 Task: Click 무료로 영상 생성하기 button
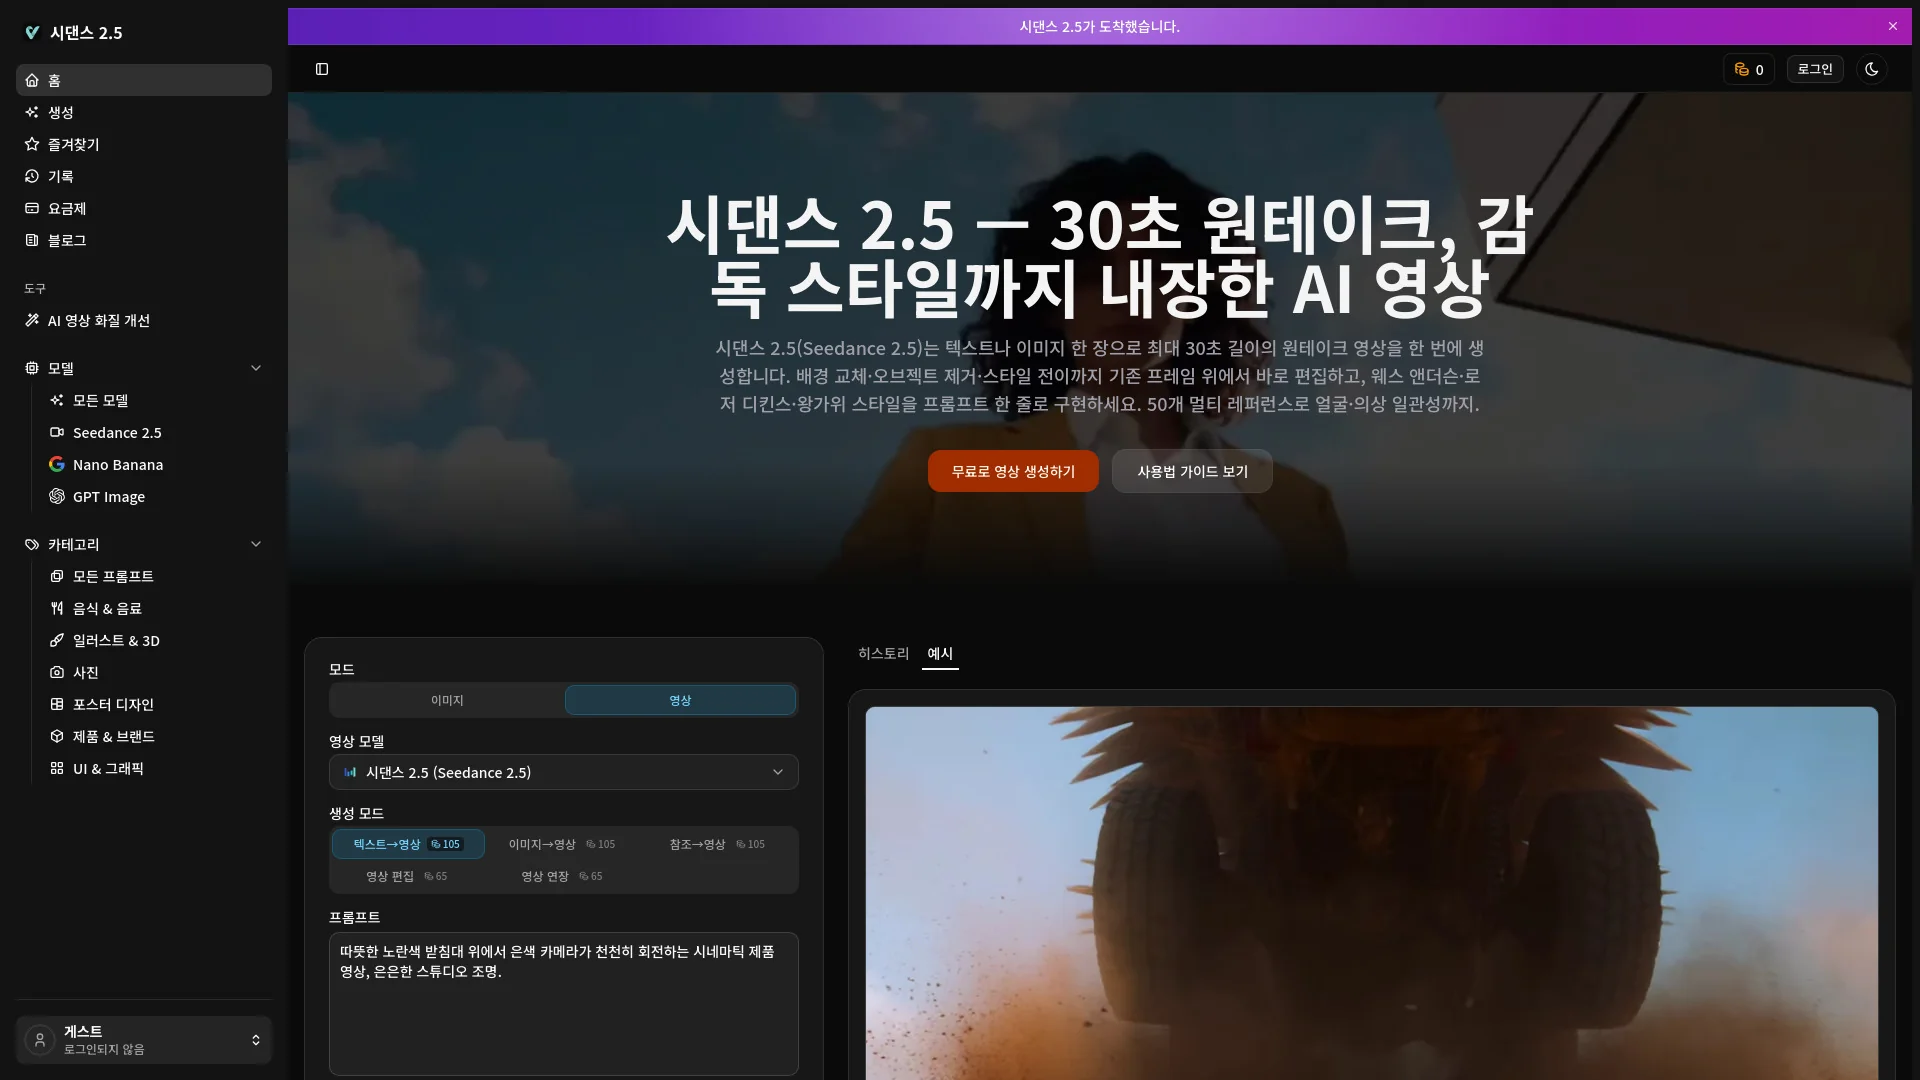[1013, 471]
